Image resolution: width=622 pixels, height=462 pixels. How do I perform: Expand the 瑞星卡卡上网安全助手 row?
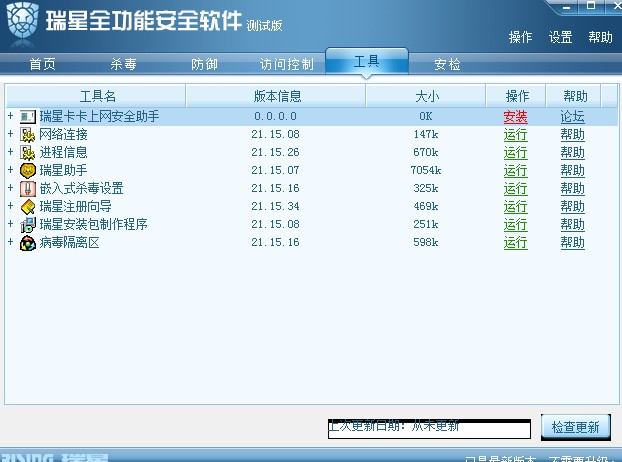(x=11, y=116)
